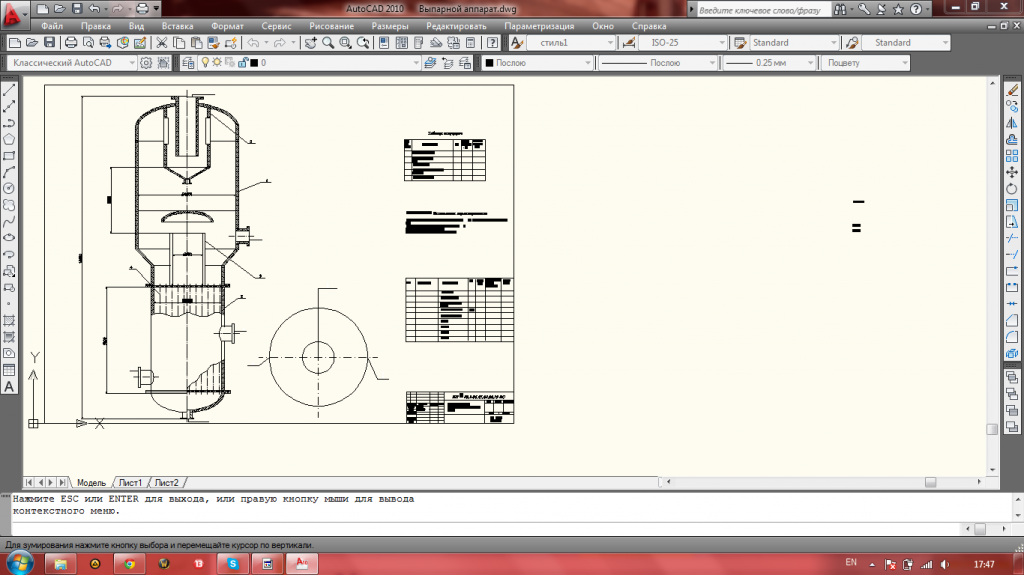
Task: Click the vertical drawing scrollbar thumb
Action: (992, 429)
